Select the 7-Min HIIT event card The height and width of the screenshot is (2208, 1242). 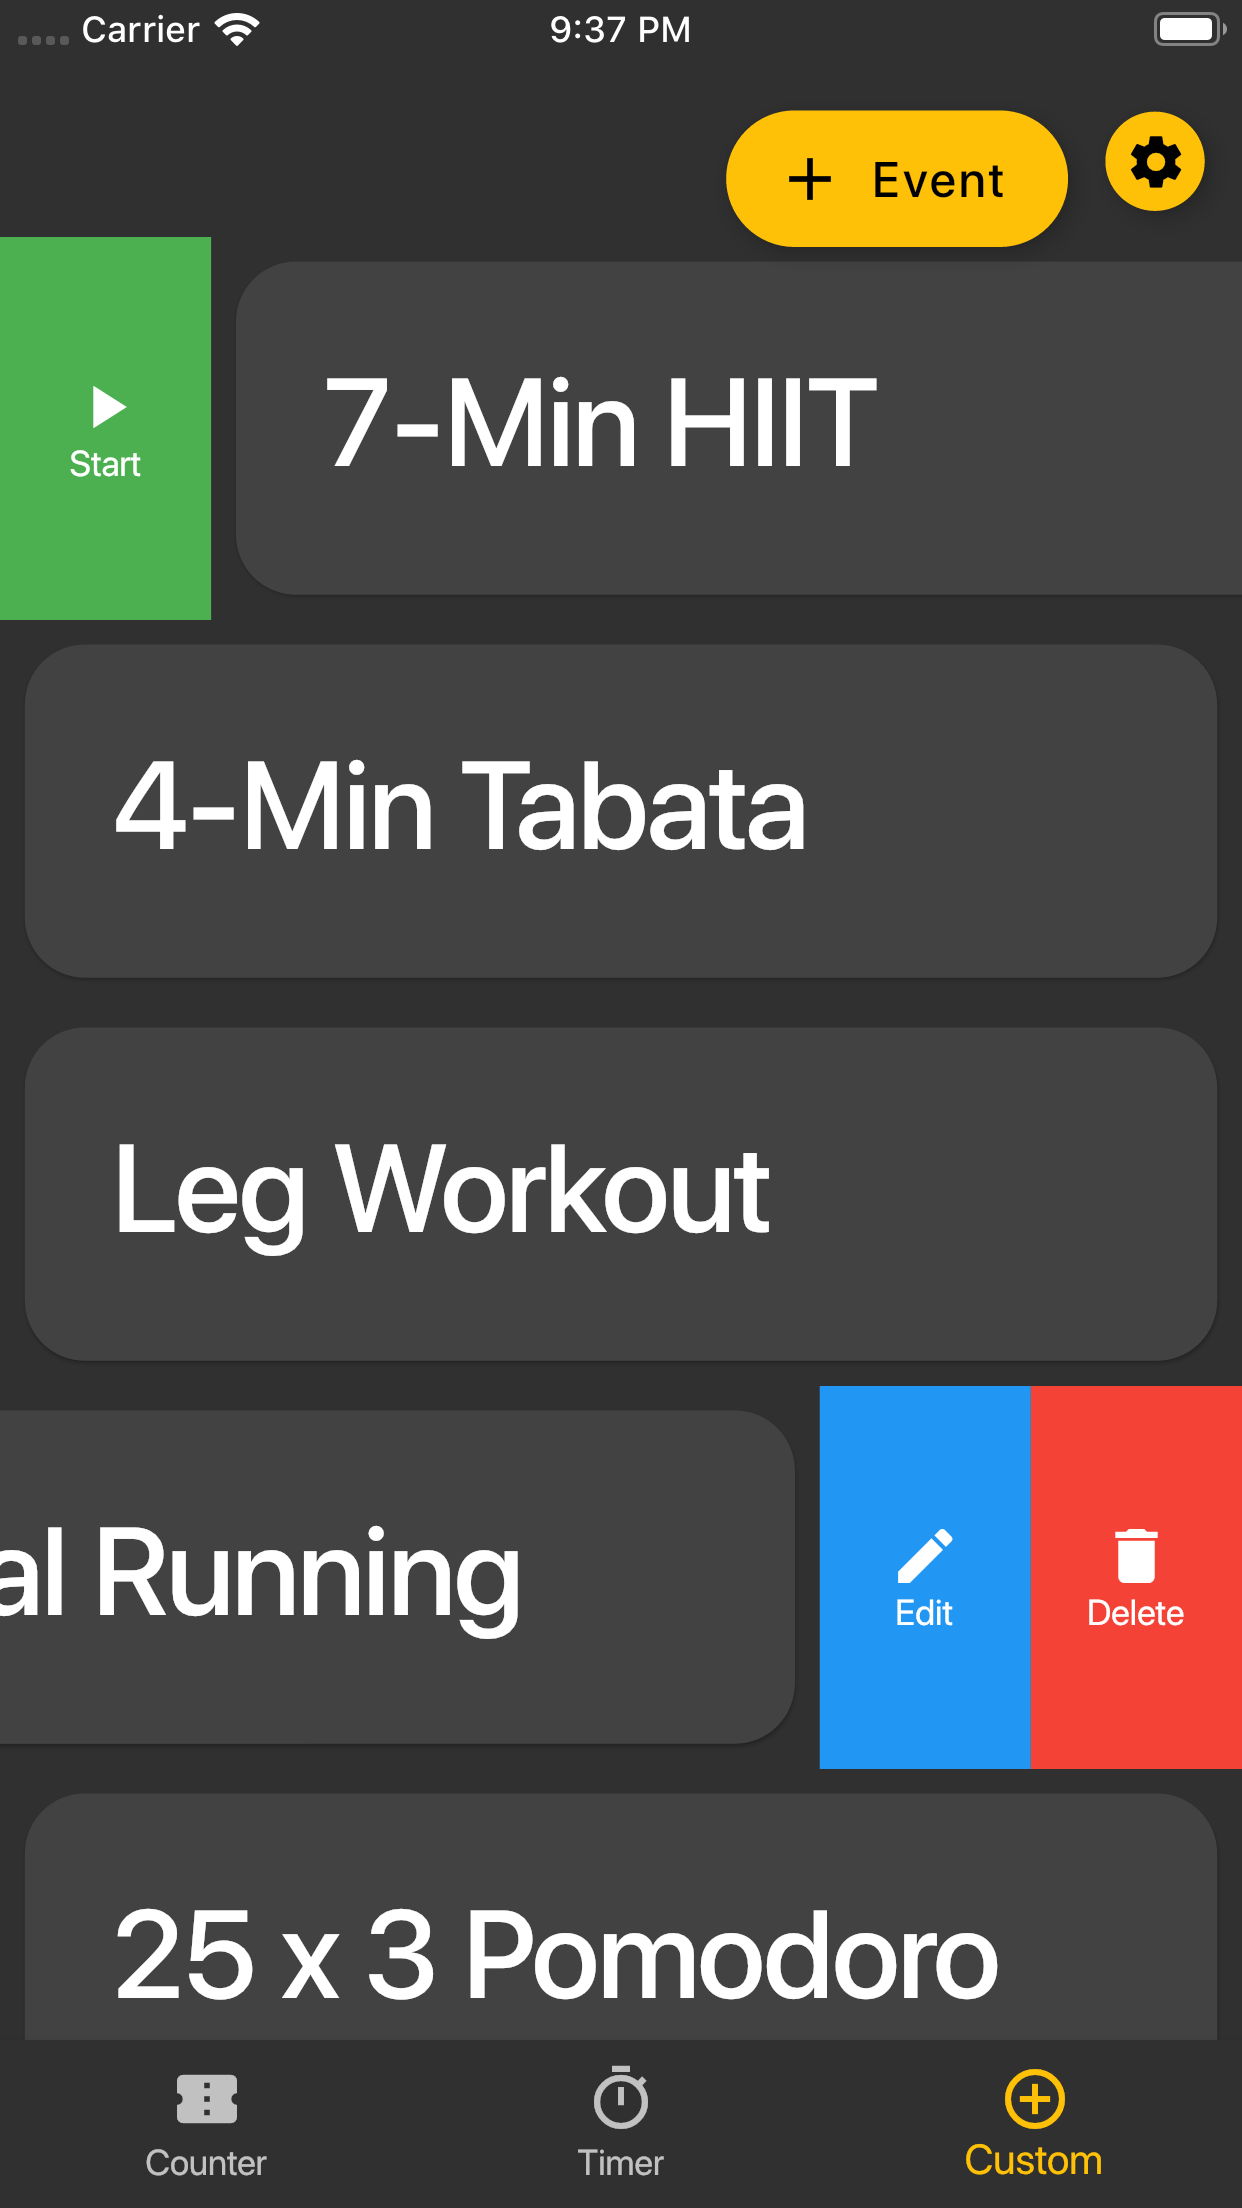pyautogui.click(x=738, y=428)
